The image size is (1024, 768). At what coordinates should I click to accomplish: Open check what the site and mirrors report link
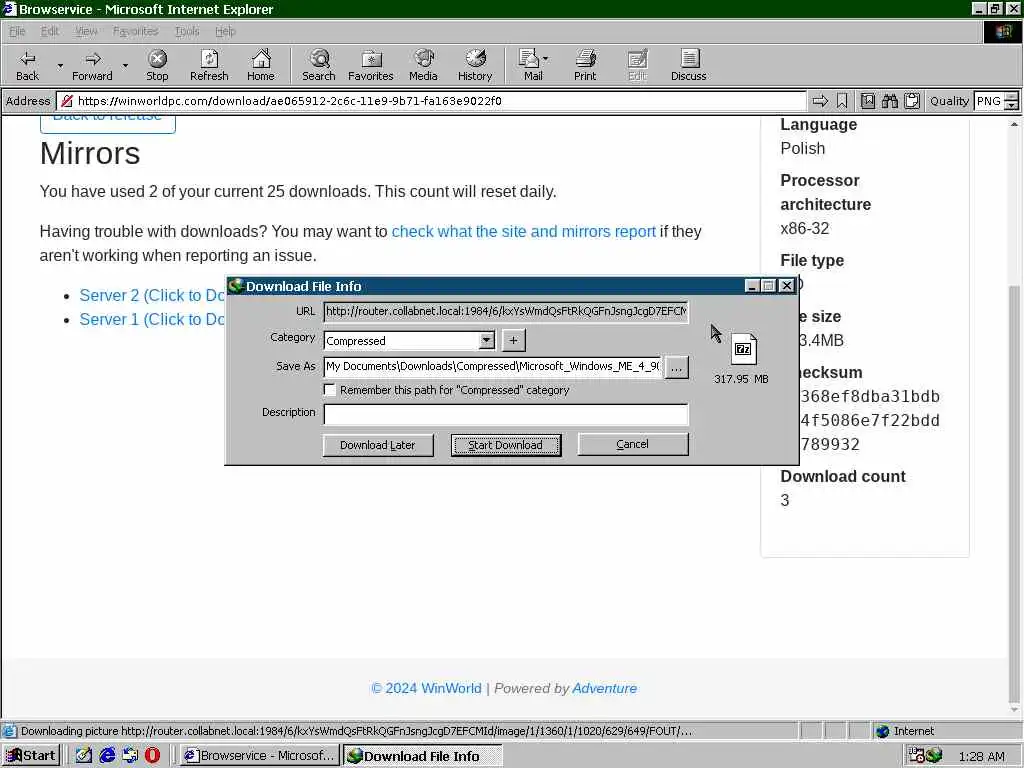pyautogui.click(x=523, y=231)
